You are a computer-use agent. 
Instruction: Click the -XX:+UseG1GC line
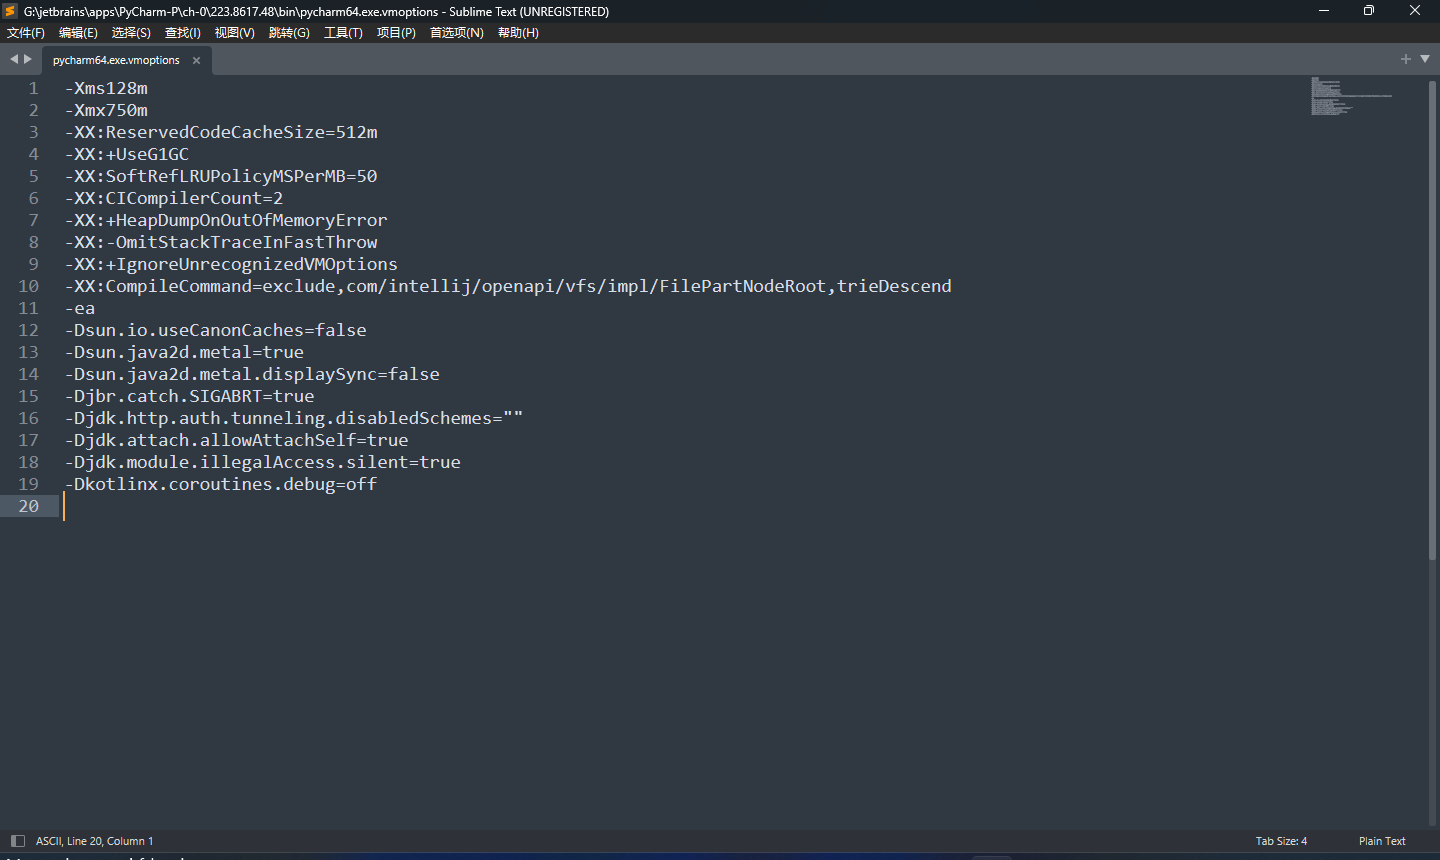(127, 154)
